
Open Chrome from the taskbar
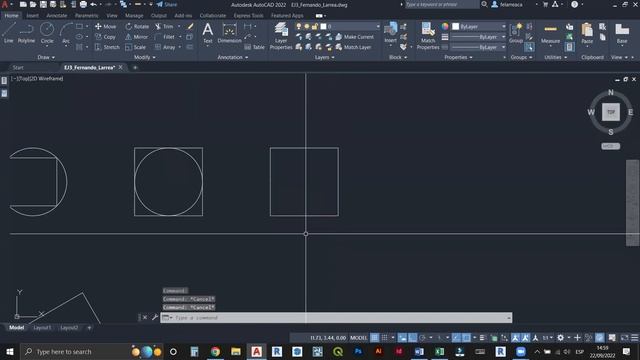tap(215, 351)
